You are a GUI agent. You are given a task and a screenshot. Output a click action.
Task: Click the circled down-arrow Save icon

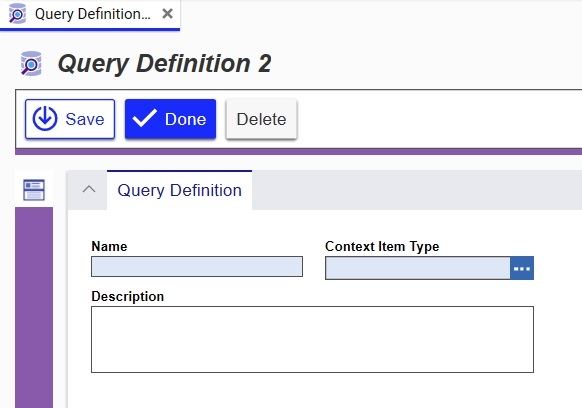[45, 119]
